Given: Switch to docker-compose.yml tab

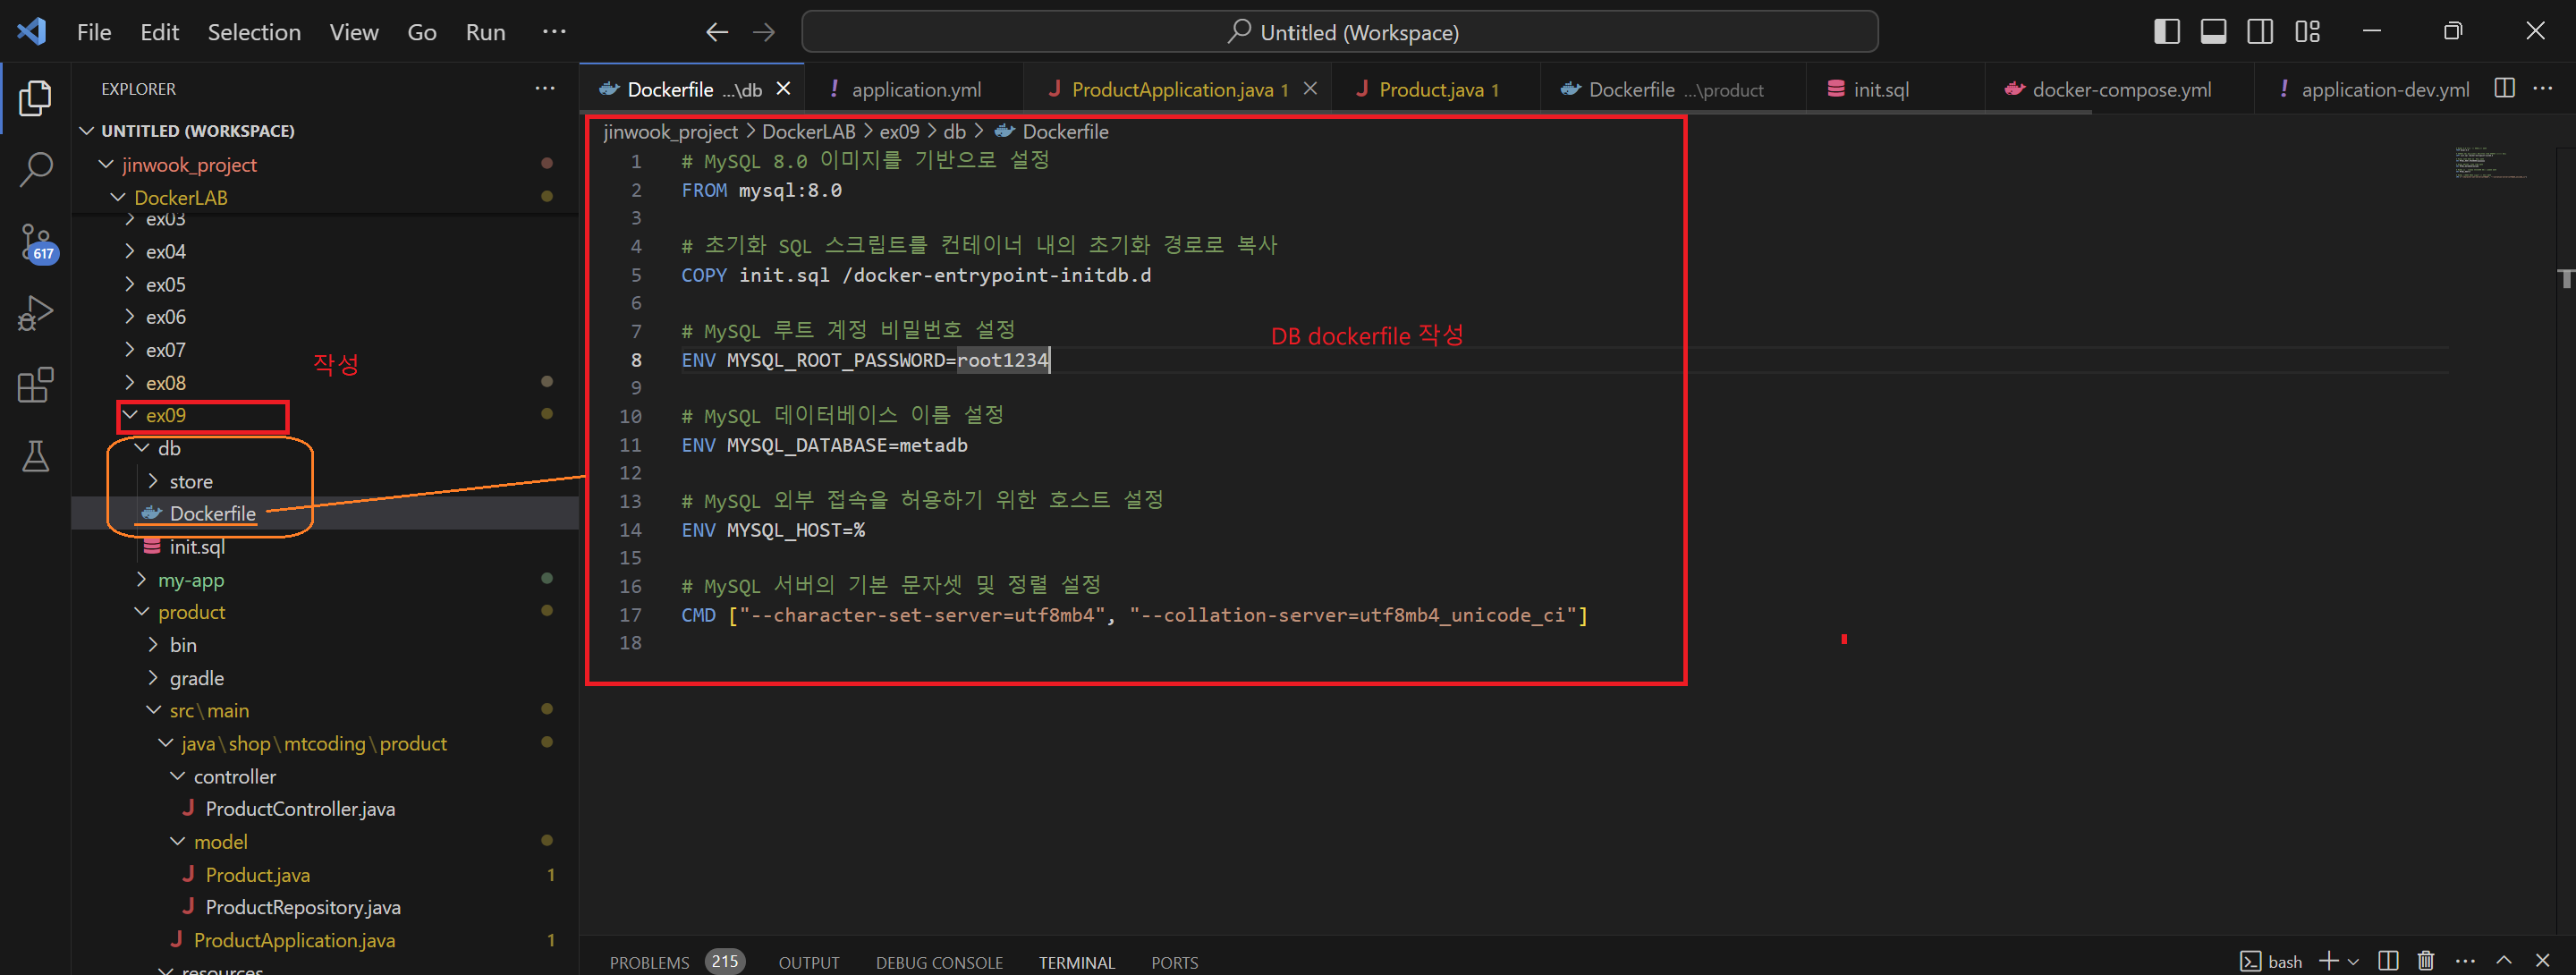Looking at the screenshot, I should coord(2121,90).
